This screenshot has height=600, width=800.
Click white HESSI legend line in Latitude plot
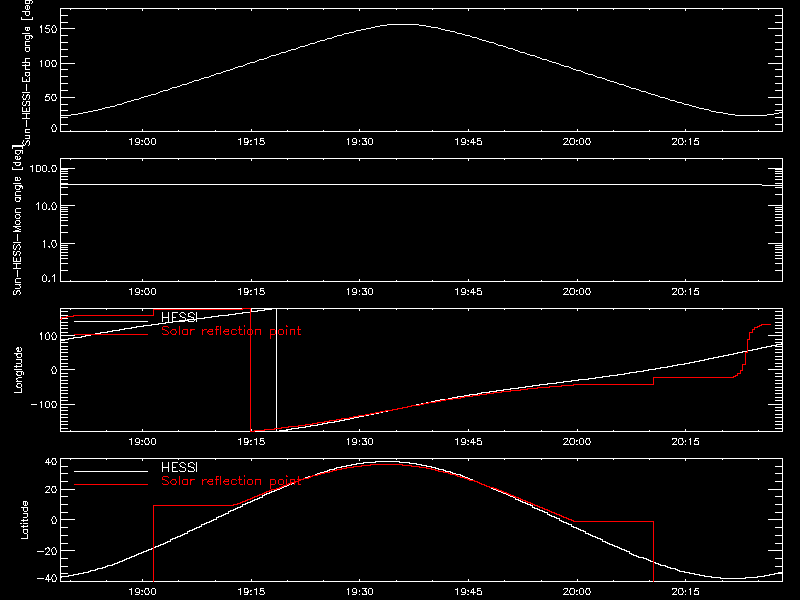111,471
